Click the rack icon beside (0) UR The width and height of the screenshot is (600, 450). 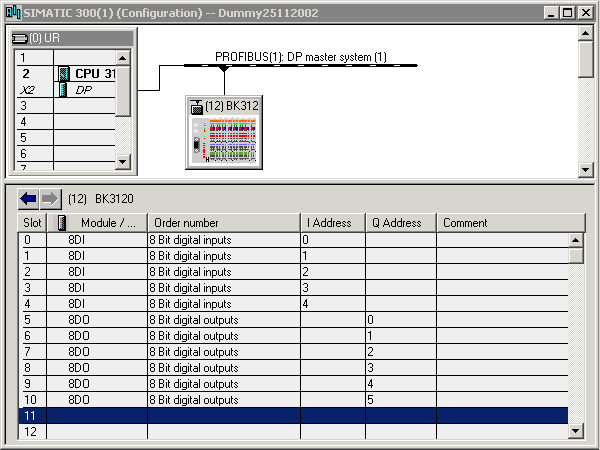pos(20,38)
